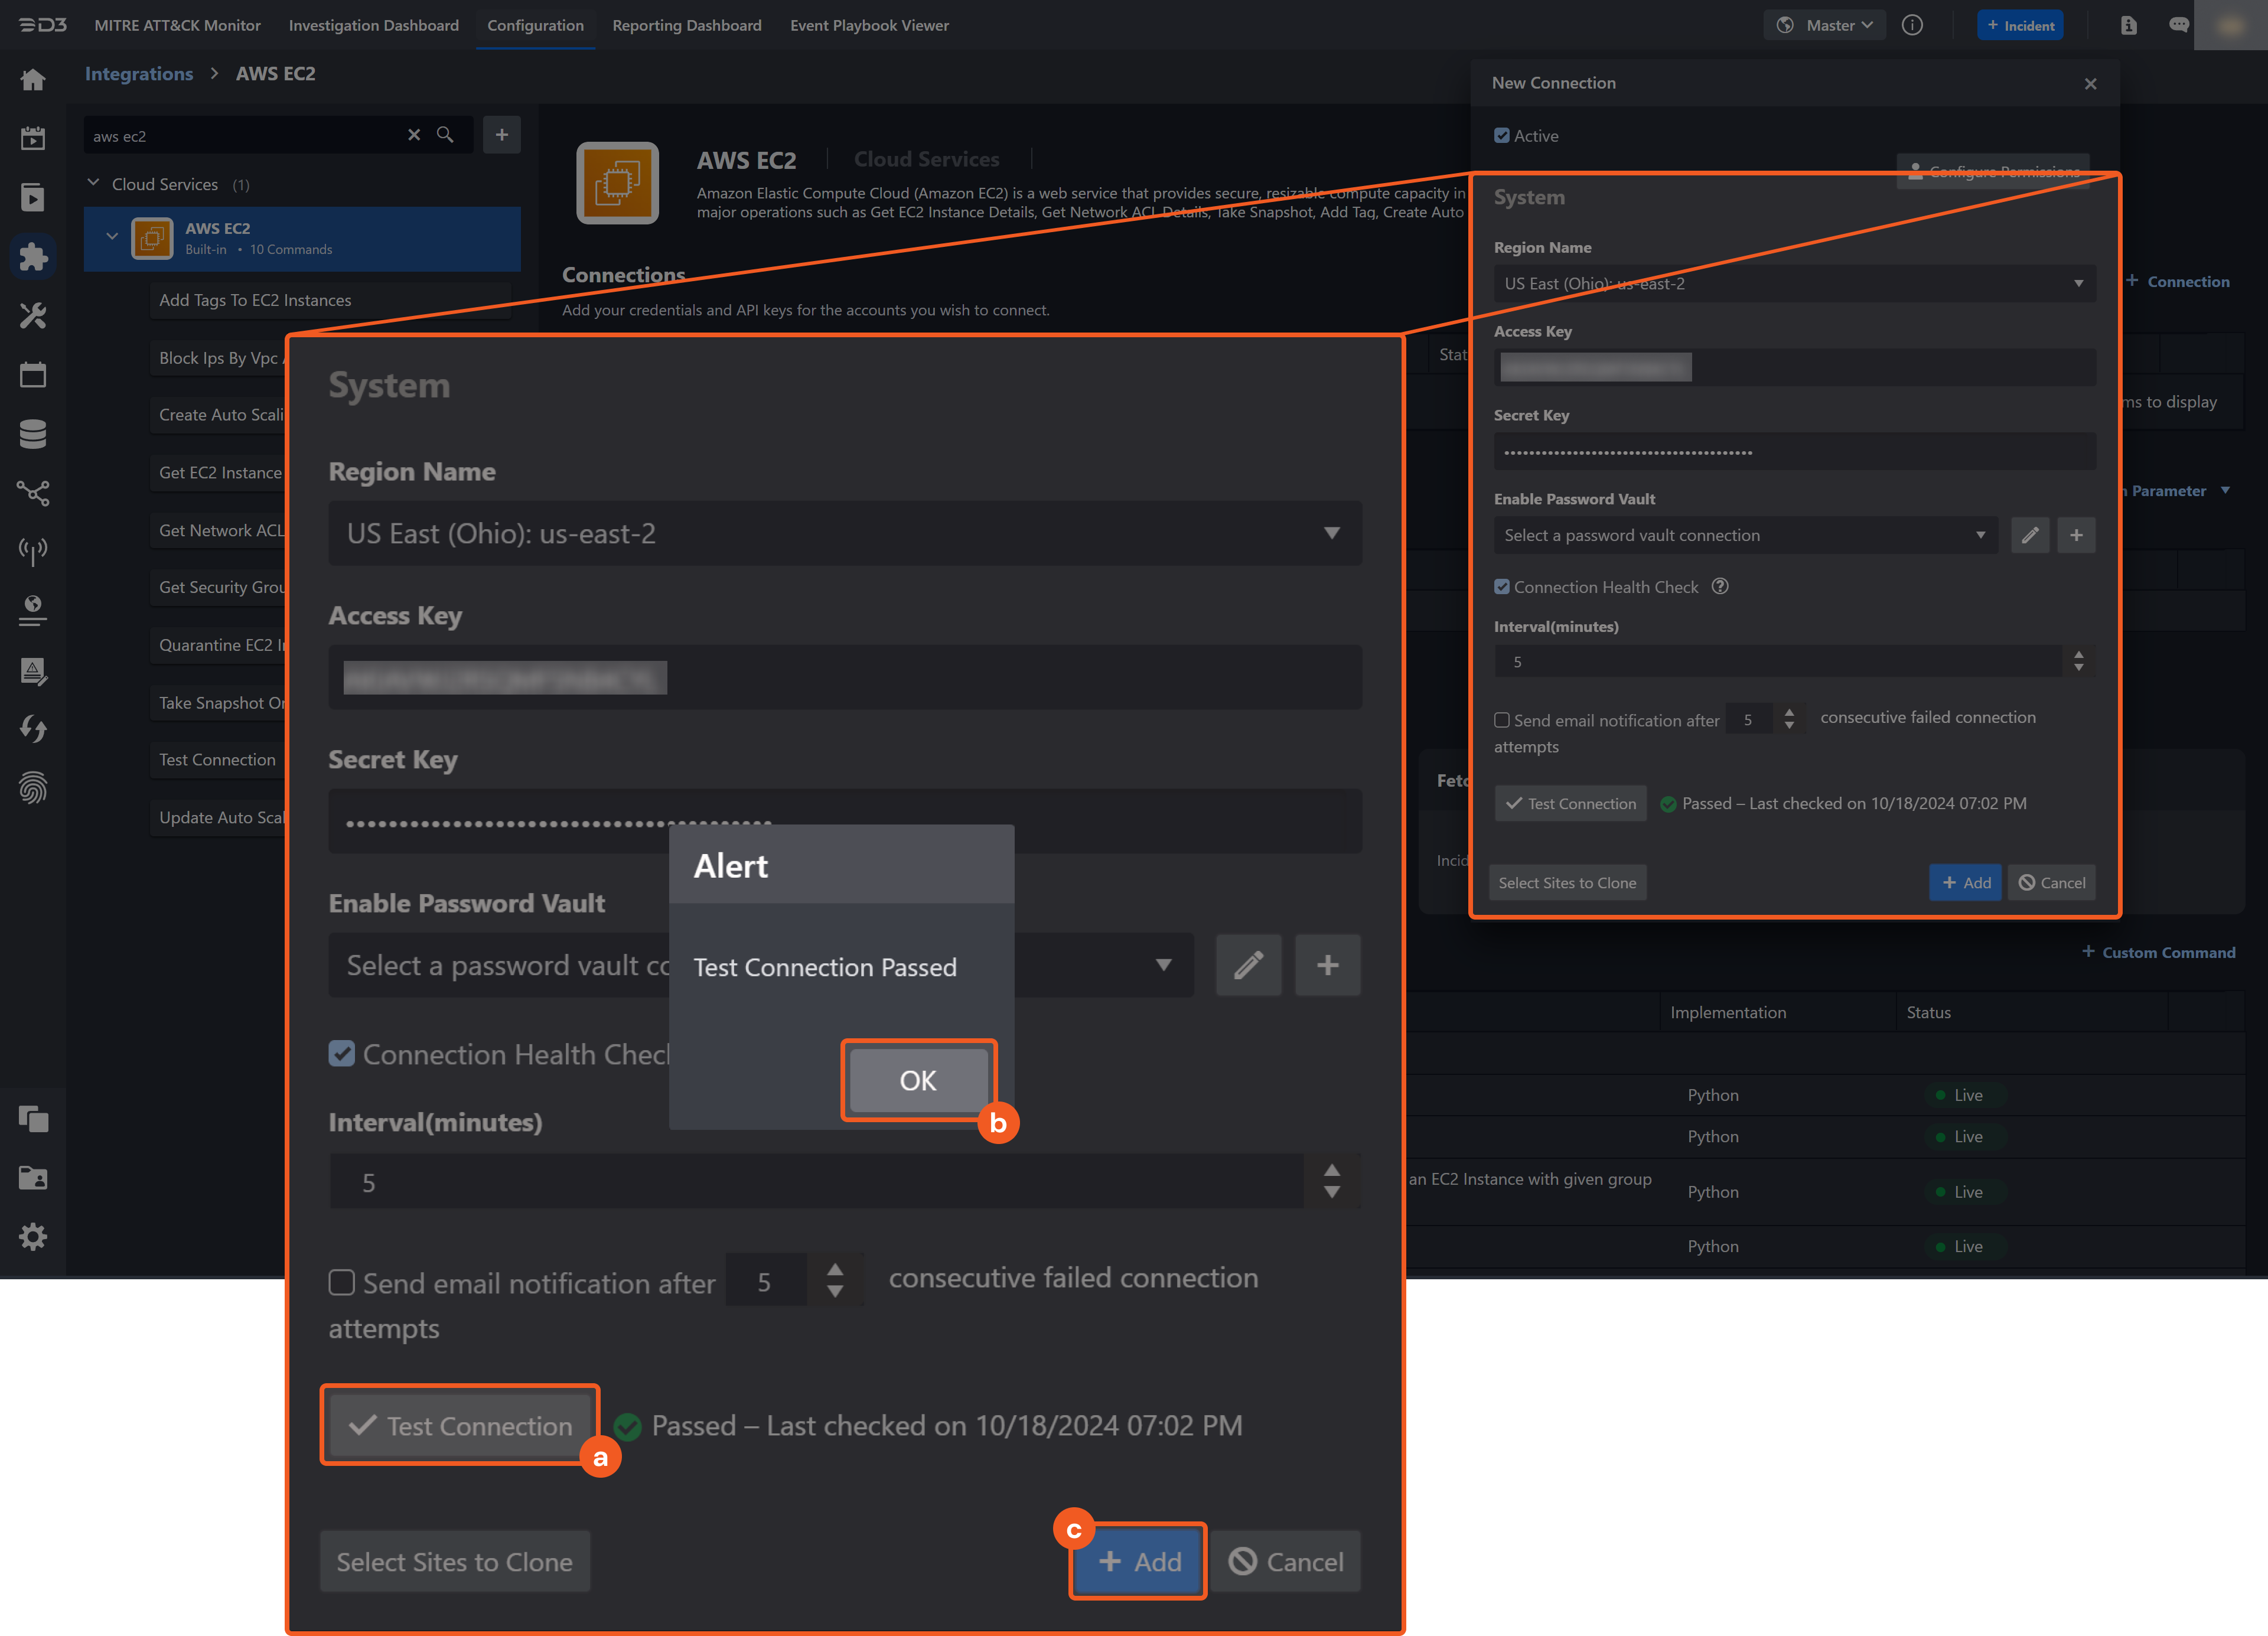
Task: Click the search magnifier in integration search
Action: [x=445, y=135]
